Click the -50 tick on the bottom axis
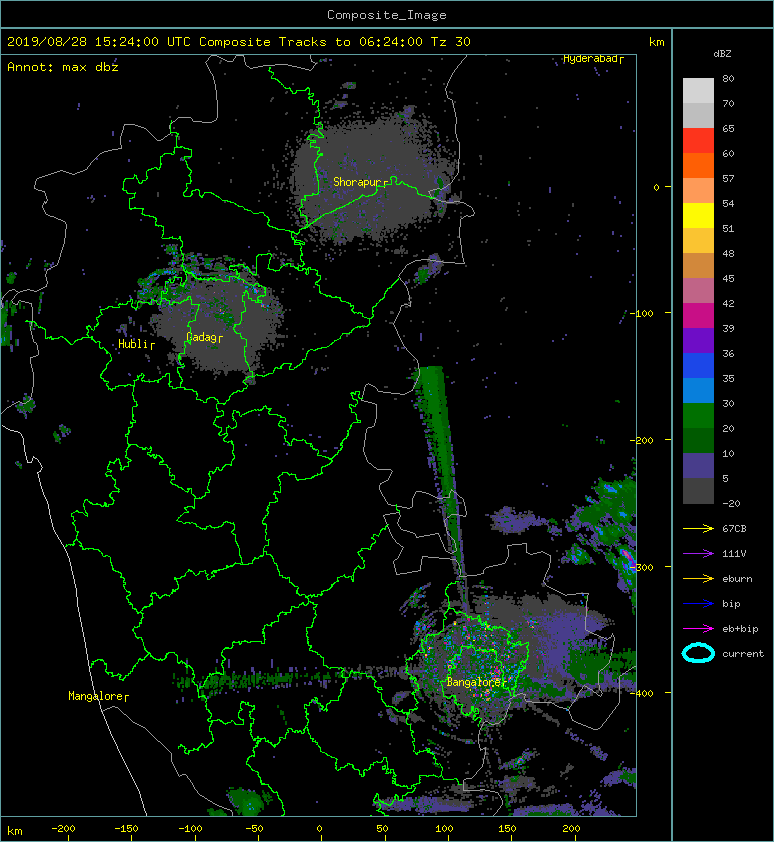Image resolution: width=774 pixels, height=842 pixels. coord(254,829)
